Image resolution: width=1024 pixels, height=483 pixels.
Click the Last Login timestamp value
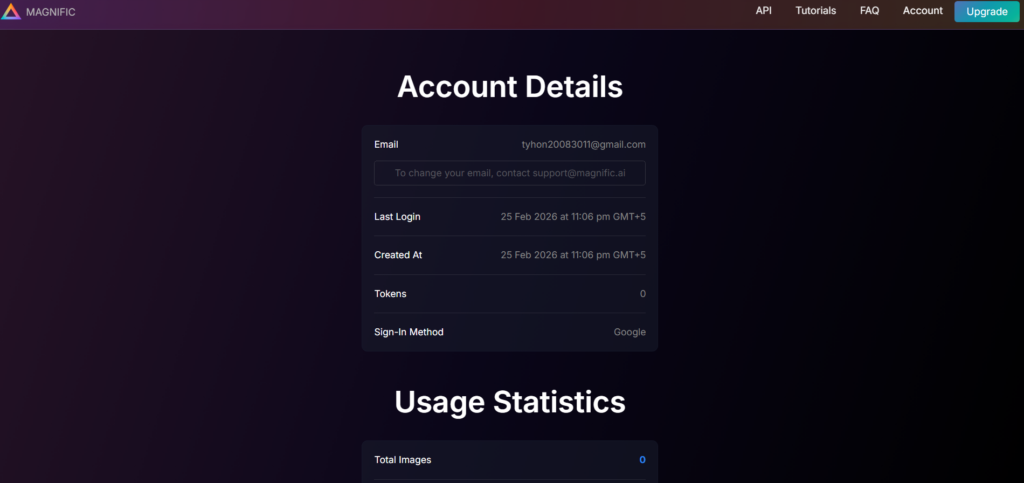coord(573,217)
